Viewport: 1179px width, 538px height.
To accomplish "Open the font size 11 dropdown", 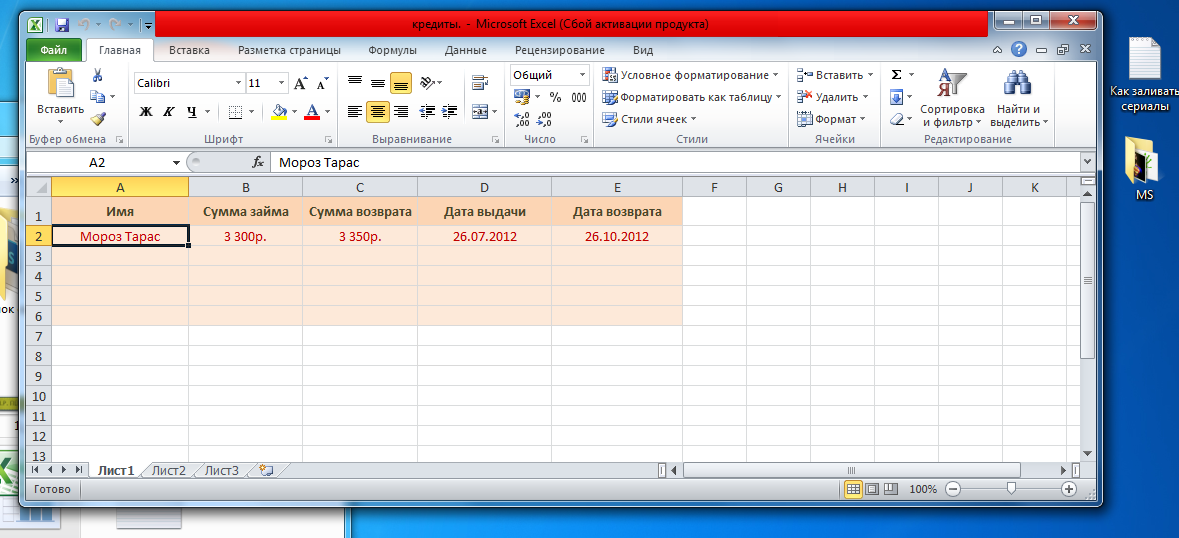I will pyautogui.click(x=282, y=83).
